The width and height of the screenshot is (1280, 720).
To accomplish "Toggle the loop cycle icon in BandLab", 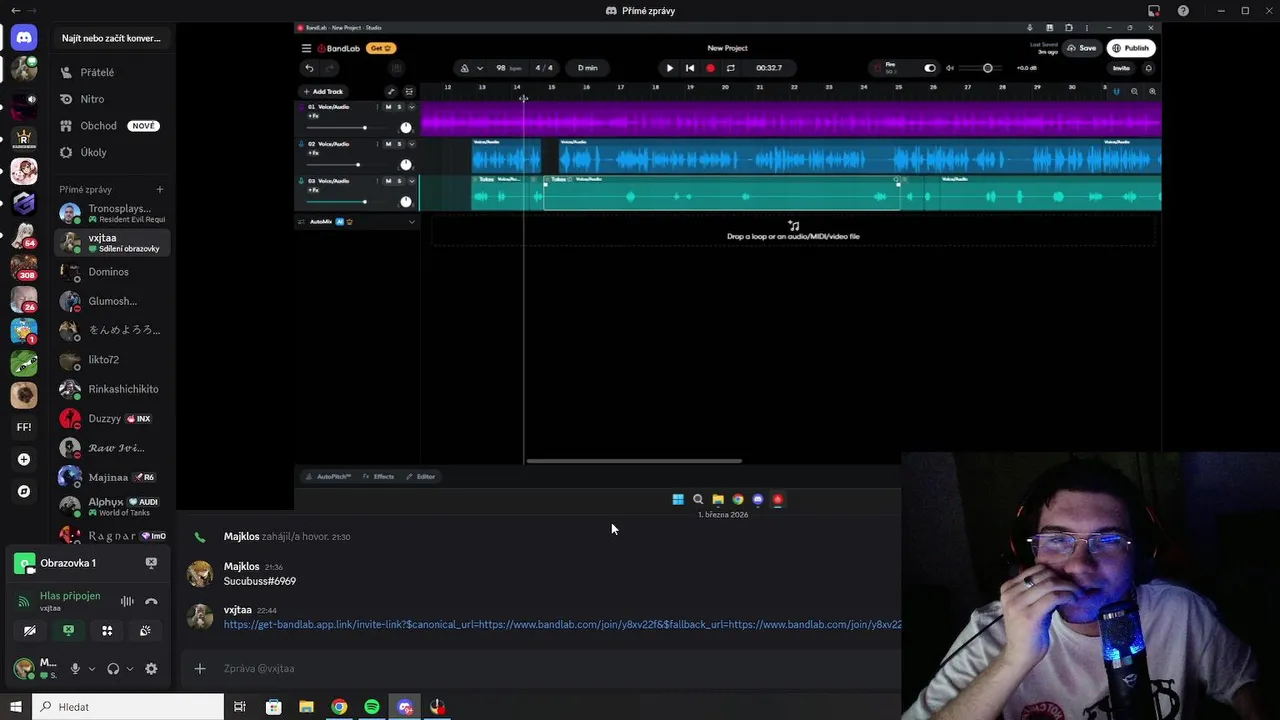I will (730, 68).
